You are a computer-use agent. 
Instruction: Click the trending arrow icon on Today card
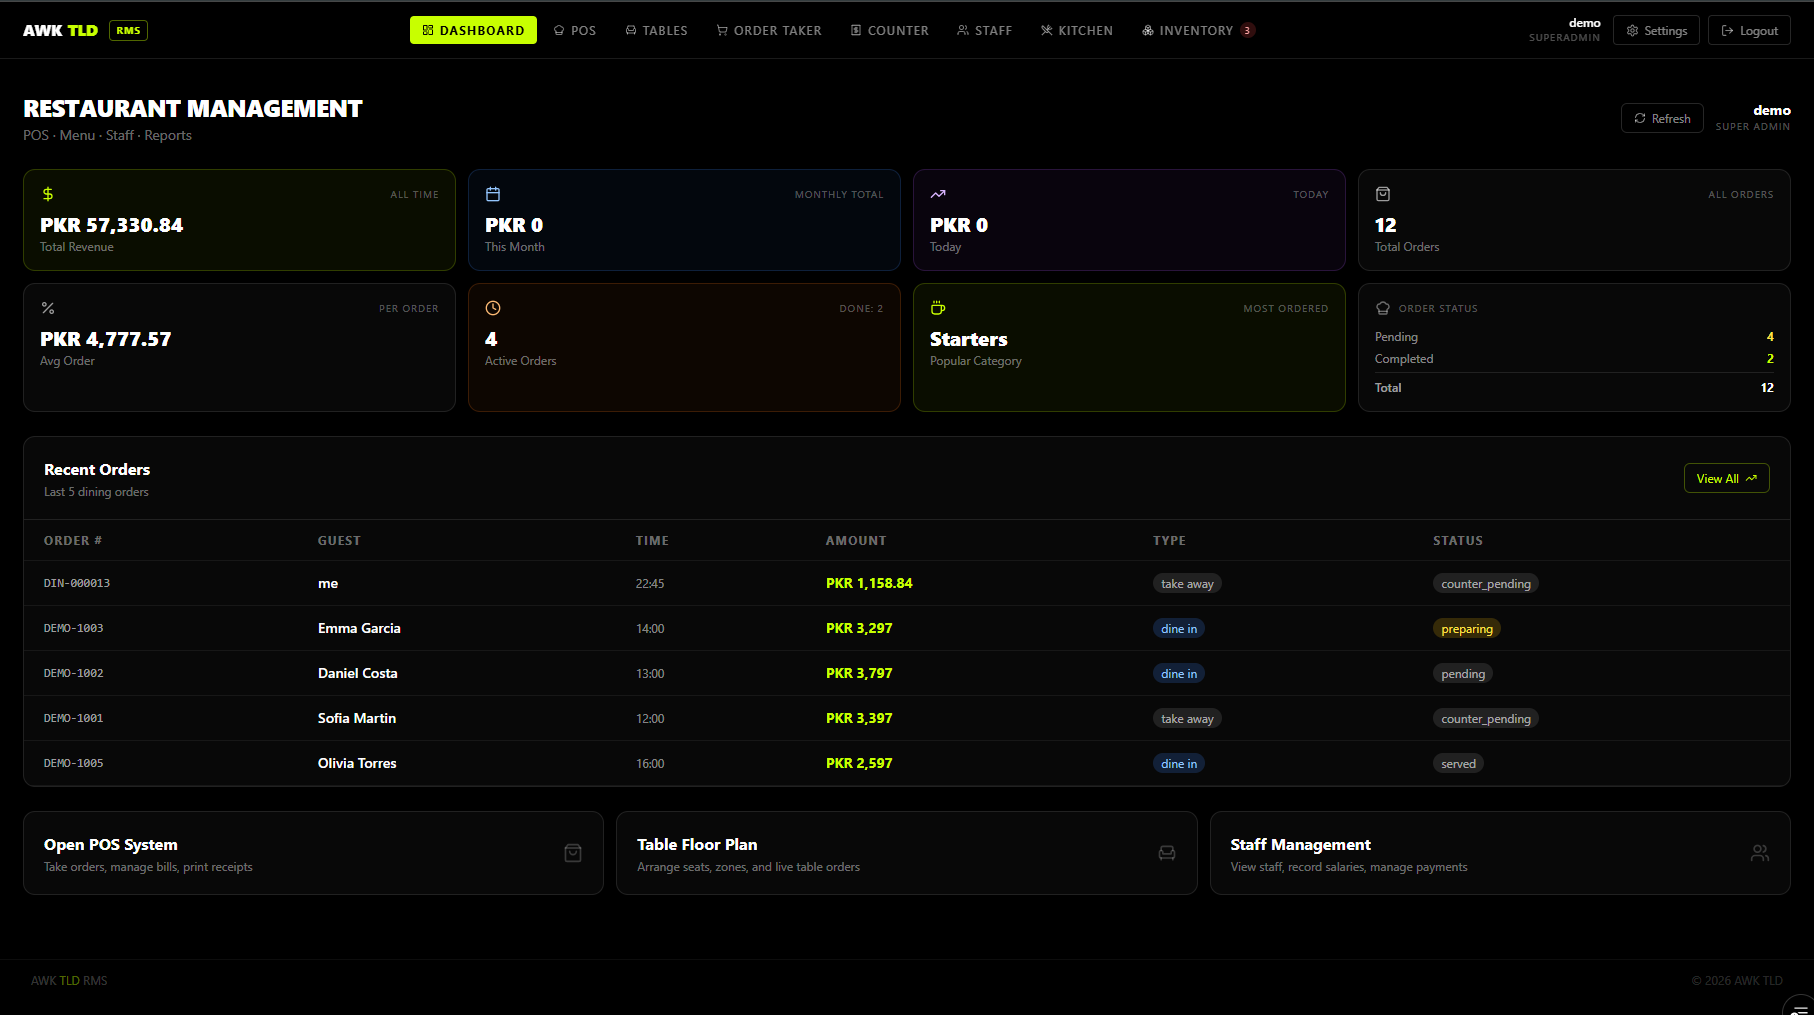[938, 194]
